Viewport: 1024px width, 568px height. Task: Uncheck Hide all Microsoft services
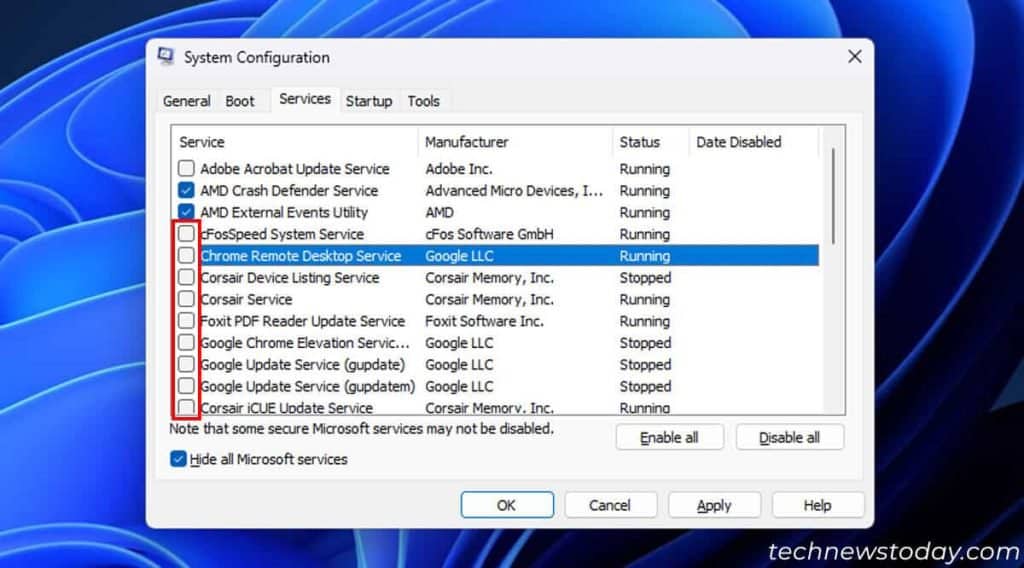click(178, 459)
